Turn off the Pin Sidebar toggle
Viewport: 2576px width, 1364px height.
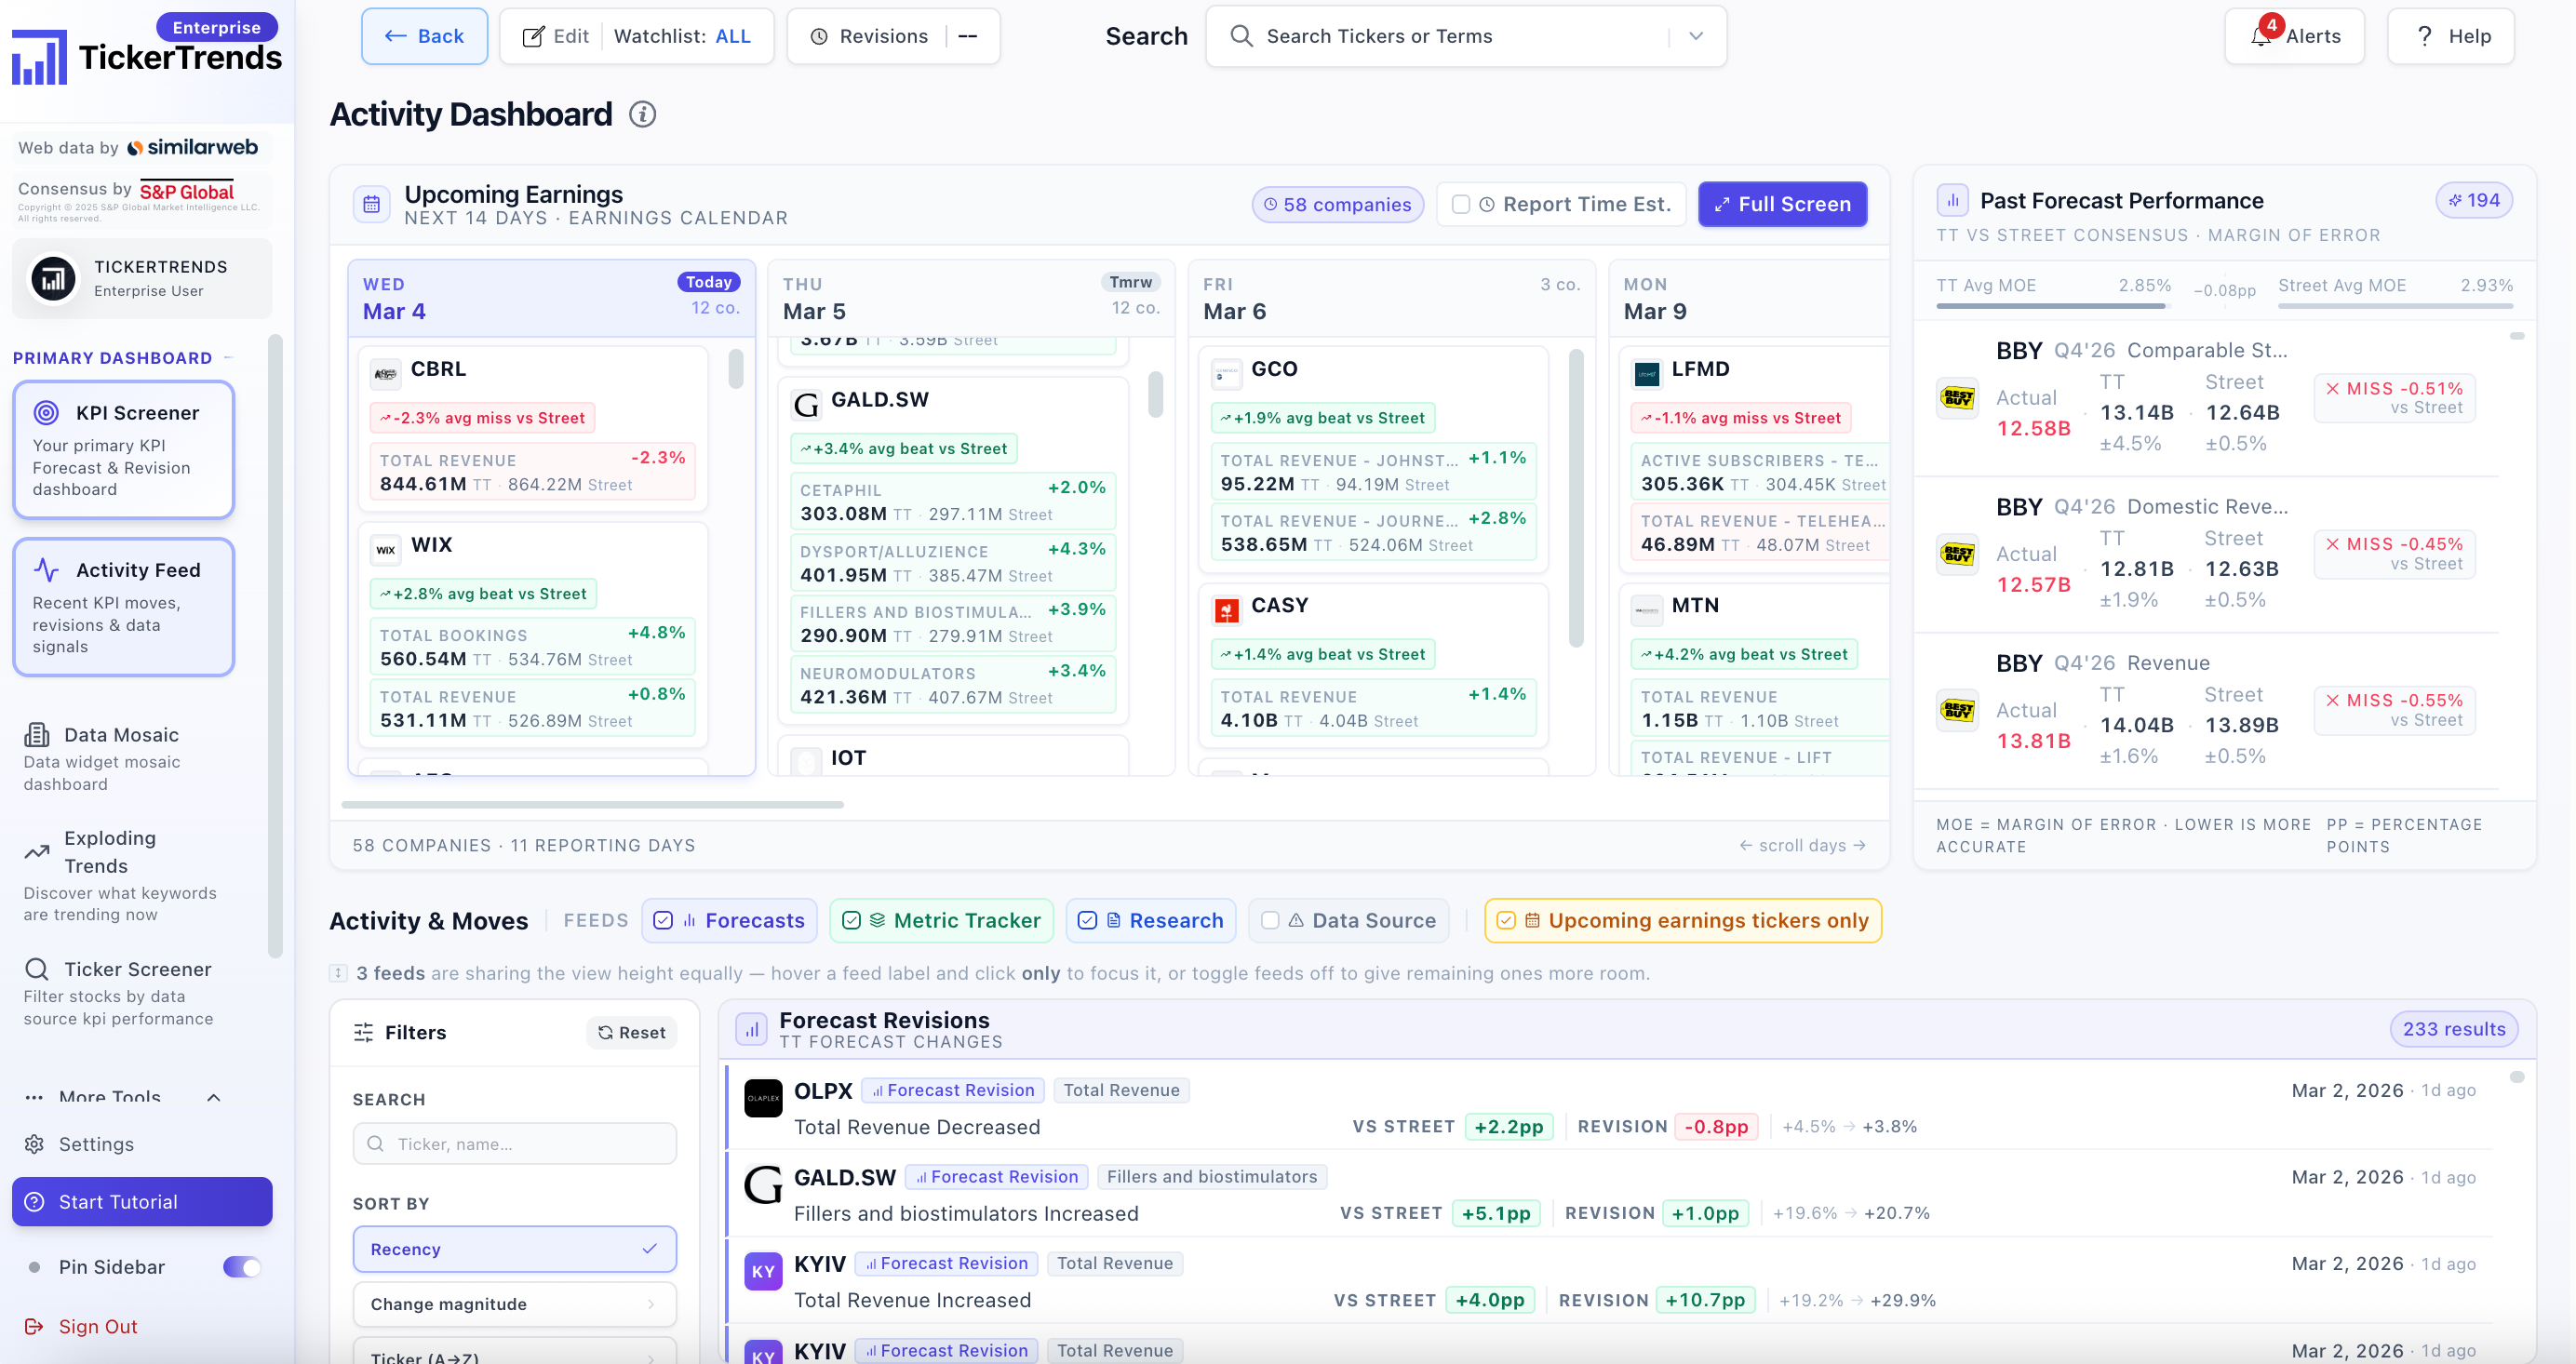coord(241,1267)
